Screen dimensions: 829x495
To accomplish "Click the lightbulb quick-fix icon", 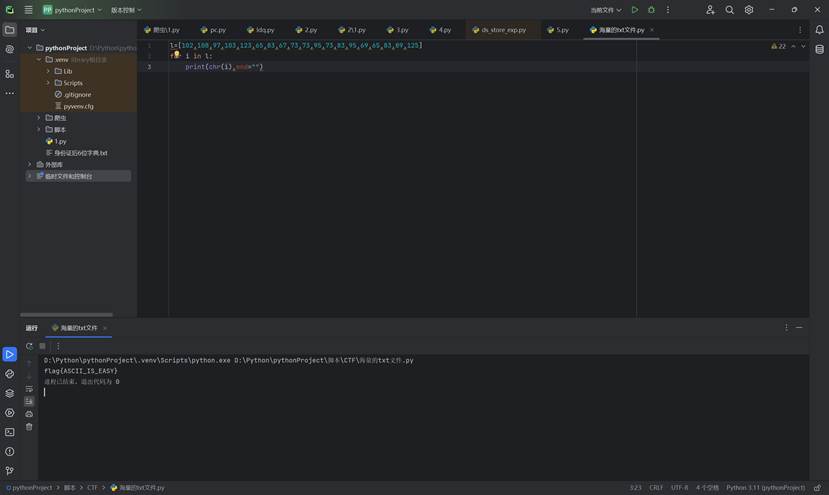I will coord(177,54).
